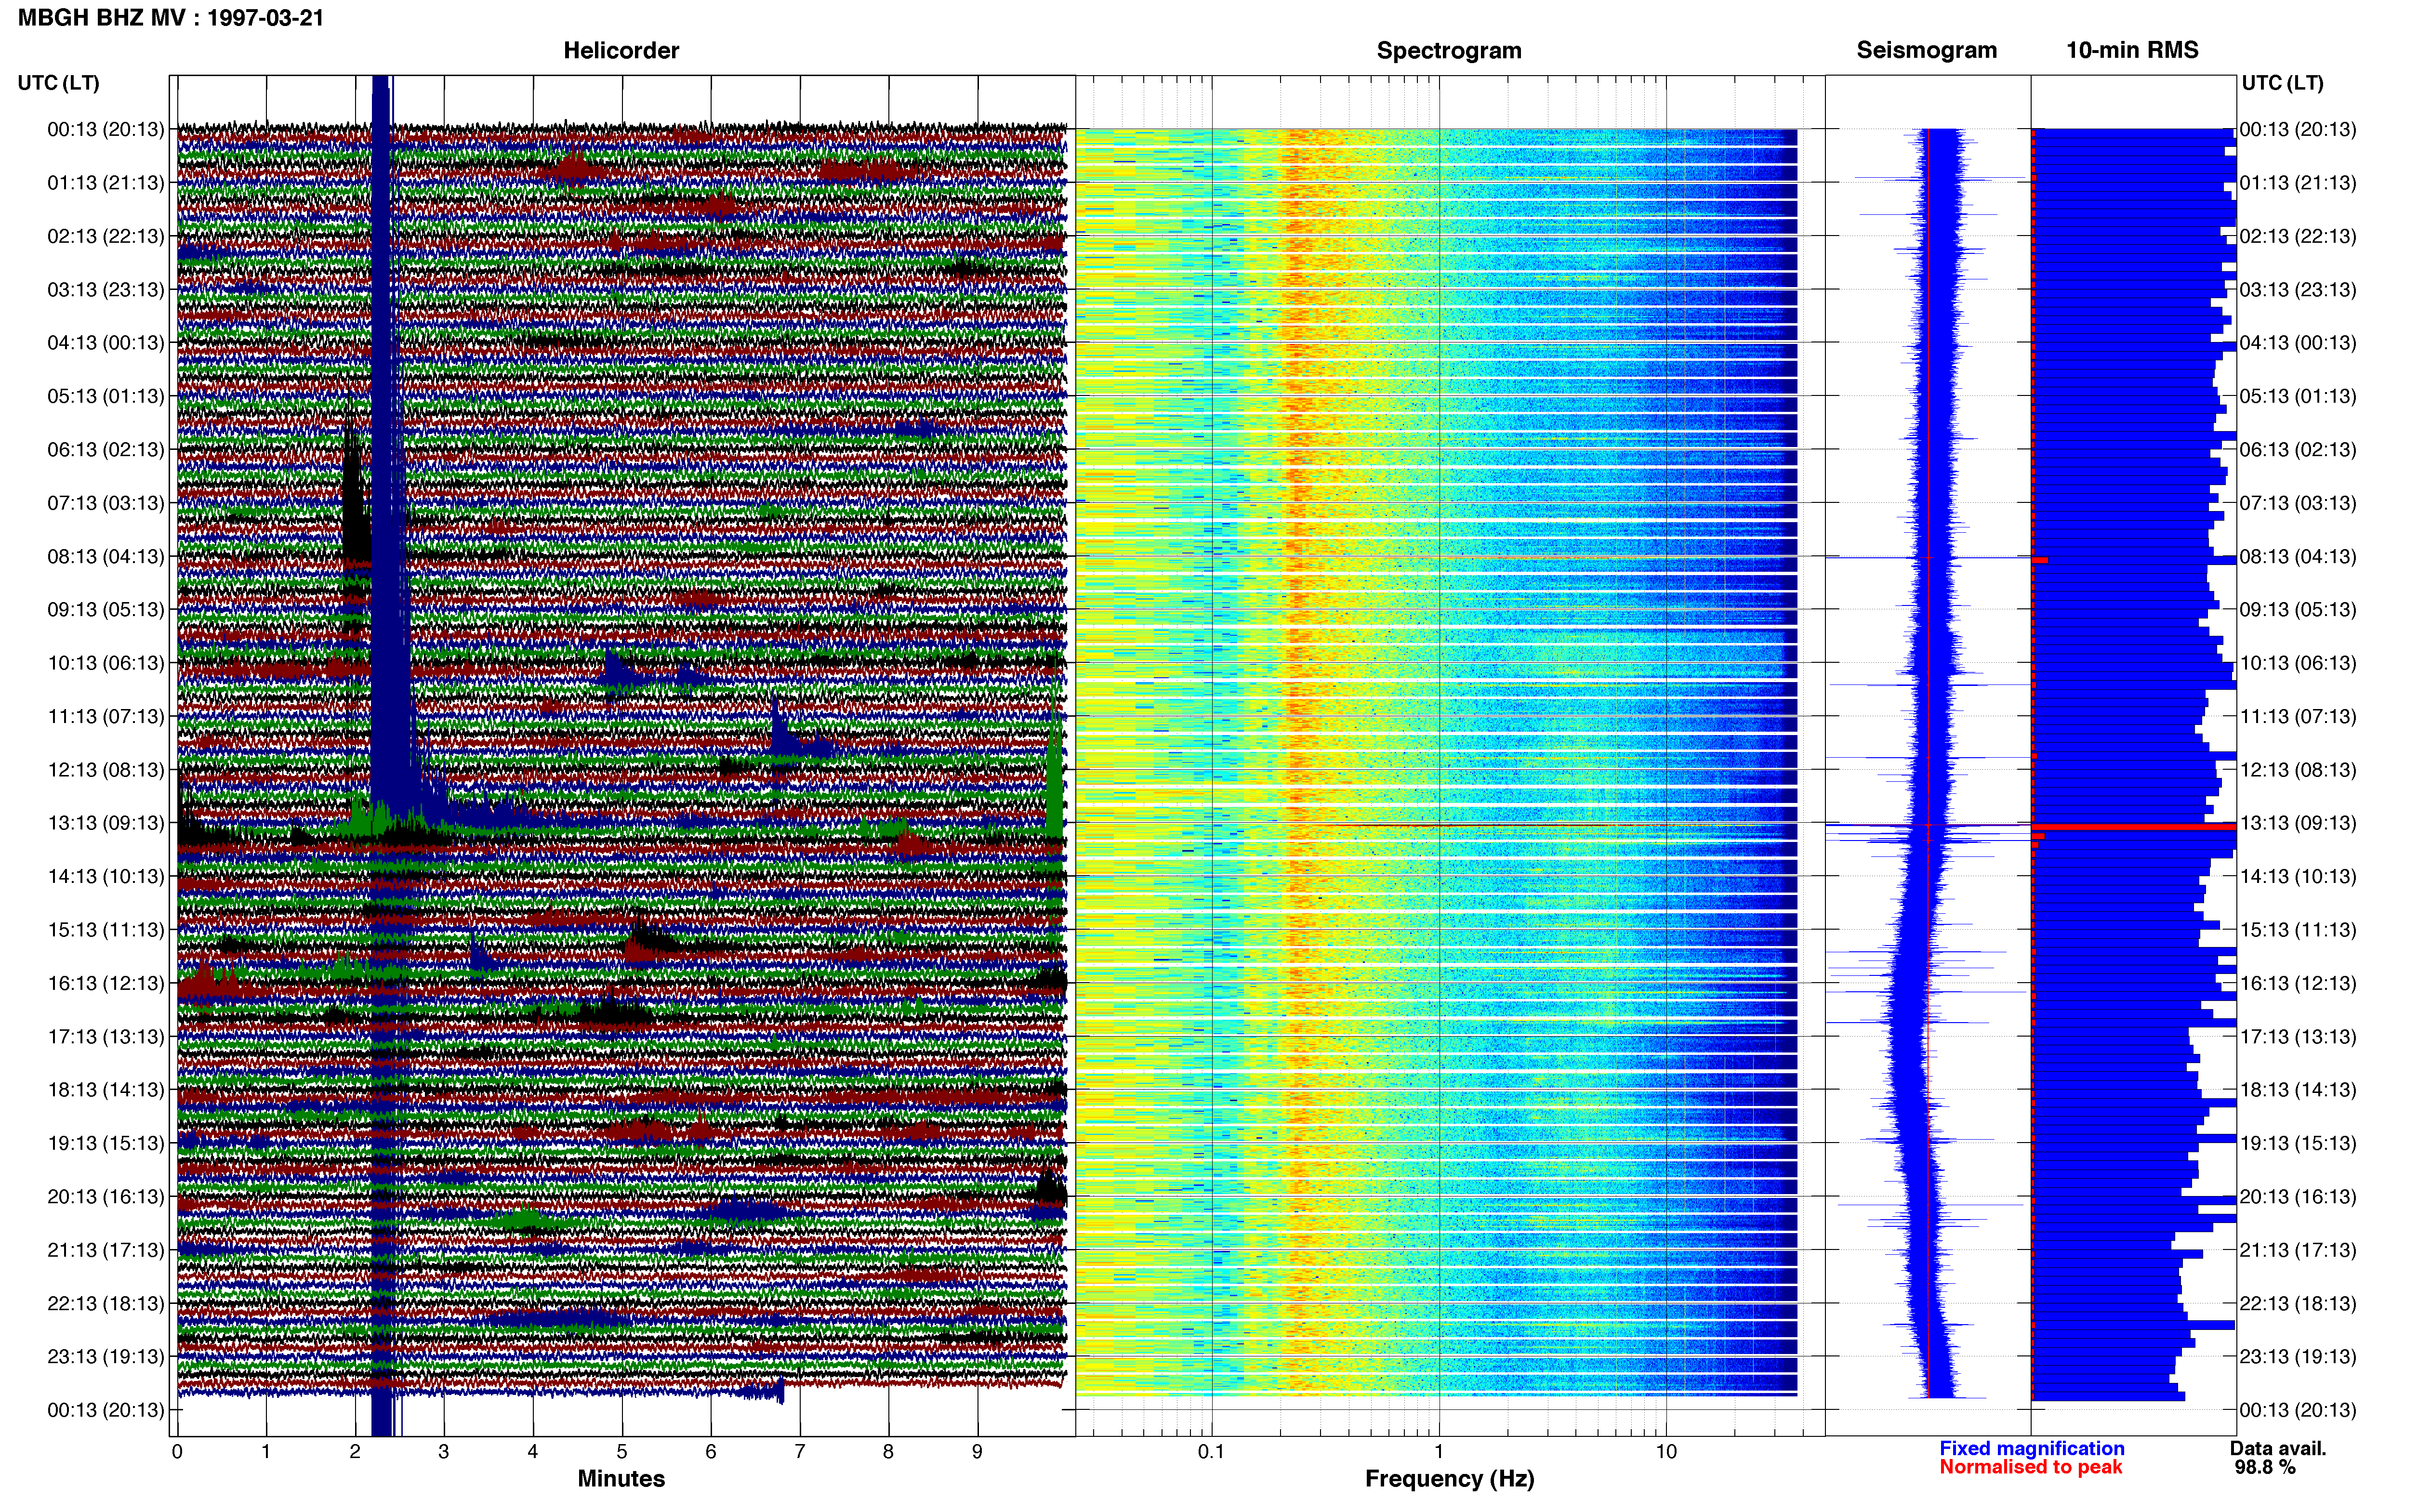Click the left time label '14:13 (10:13)'
Viewport: 2418px width, 1512px height.
pos(106,876)
